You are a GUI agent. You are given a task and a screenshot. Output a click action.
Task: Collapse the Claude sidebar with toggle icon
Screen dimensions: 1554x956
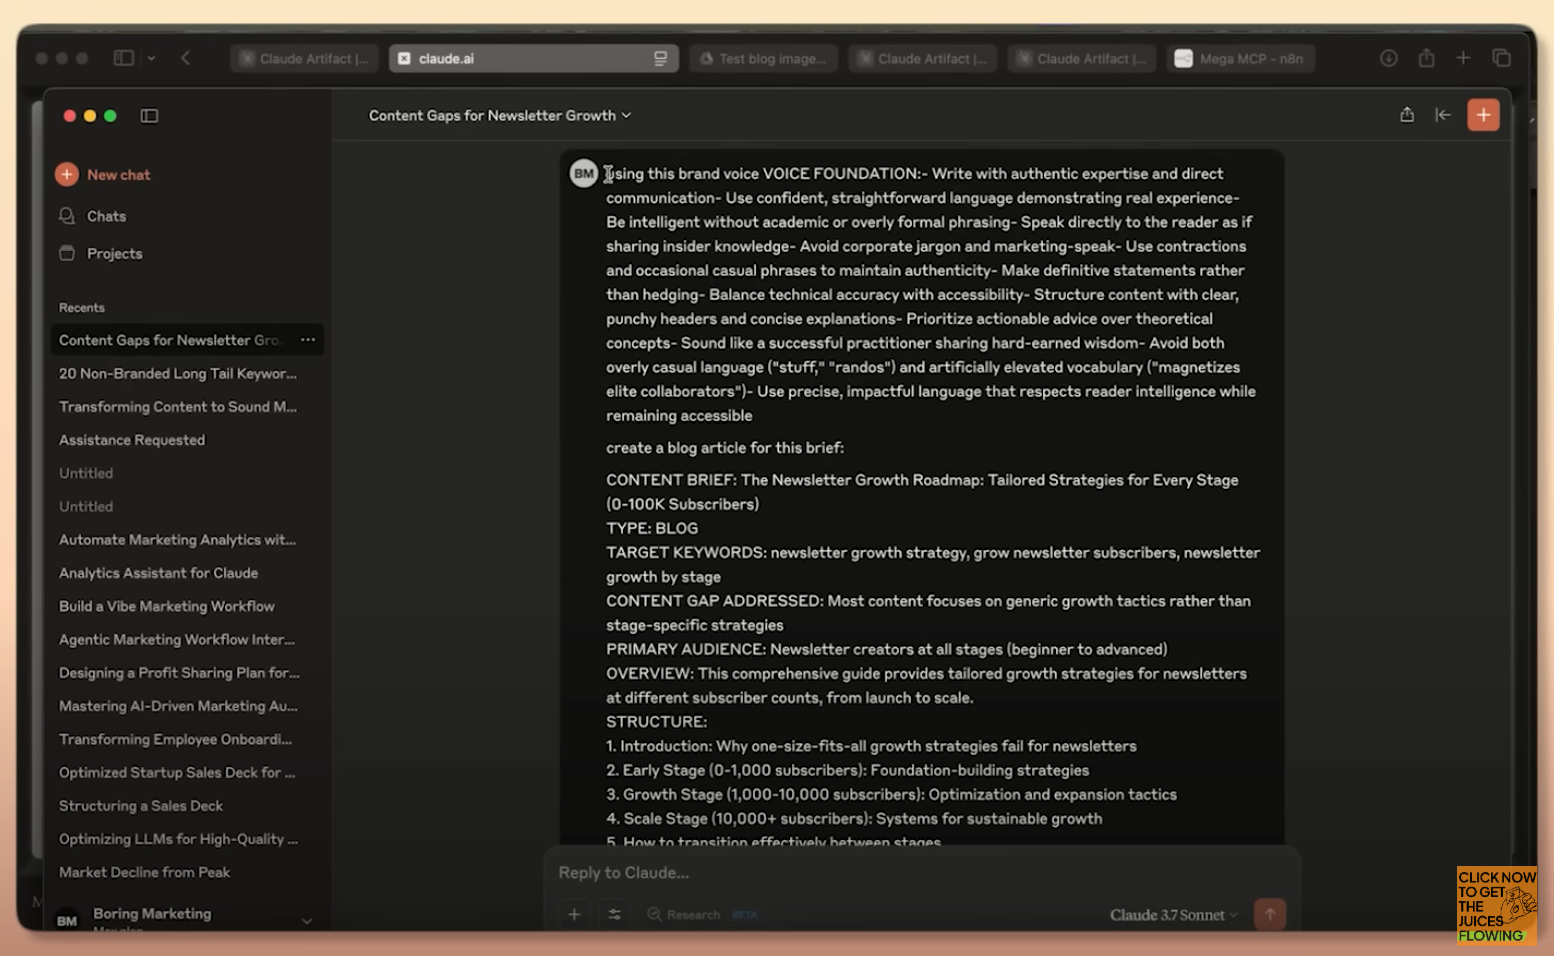point(149,116)
